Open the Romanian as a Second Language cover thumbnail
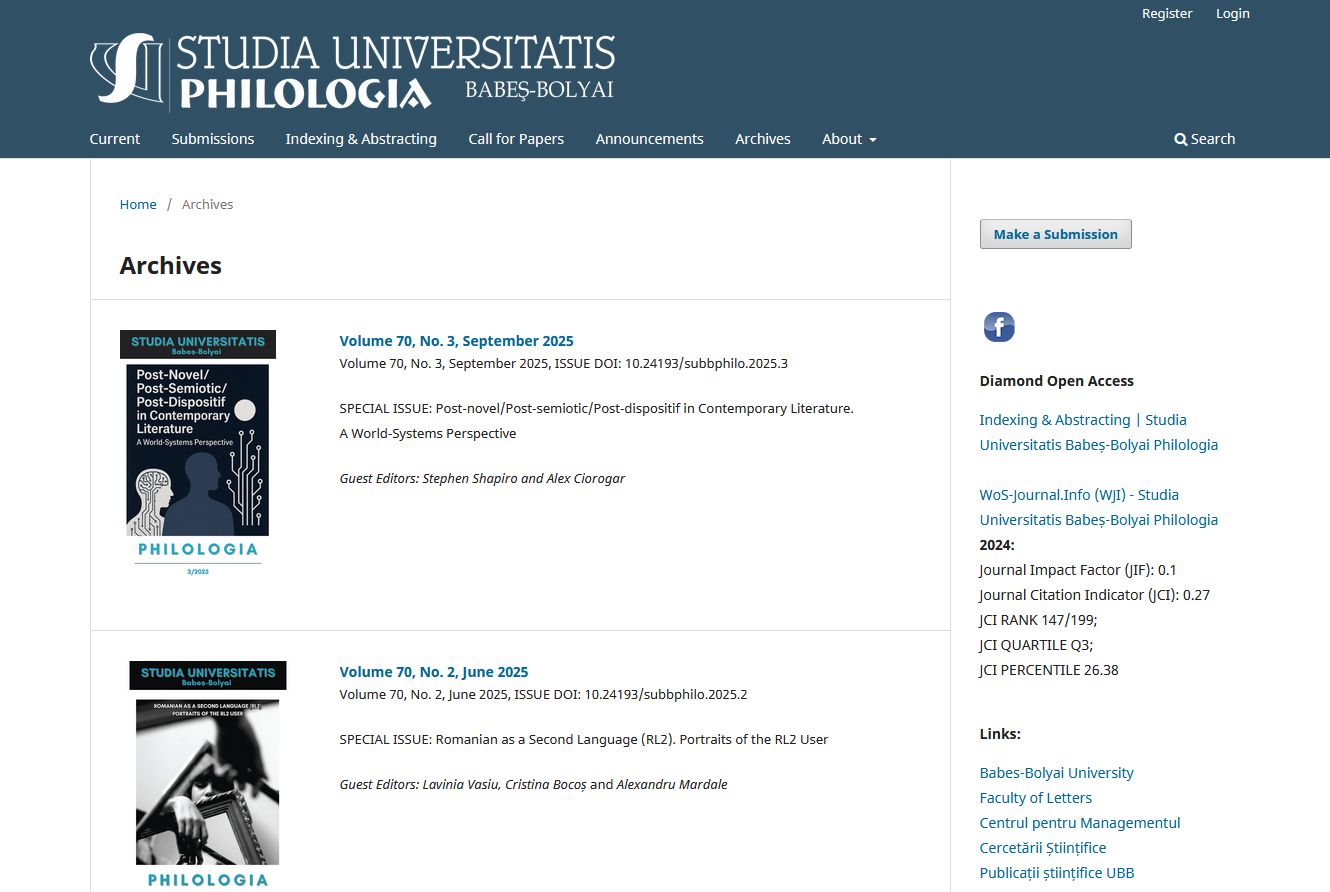Screen dimensions: 1330x892 [x=208, y=776]
